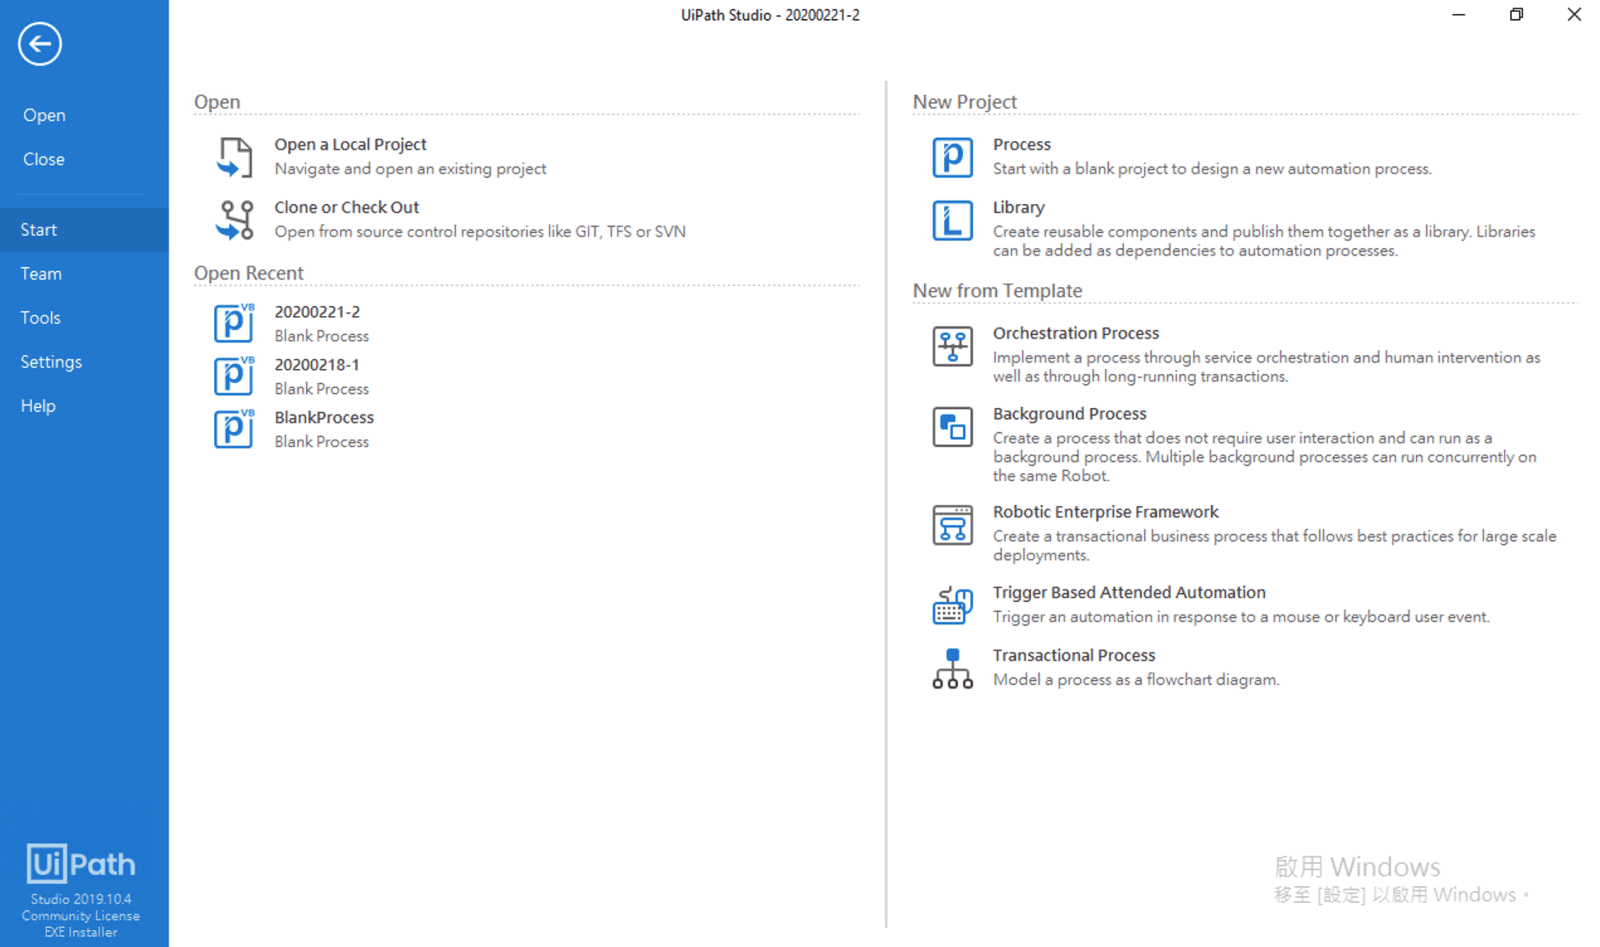This screenshot has height=947, width=1600.
Task: Create a new Library project
Action: 1019,207
